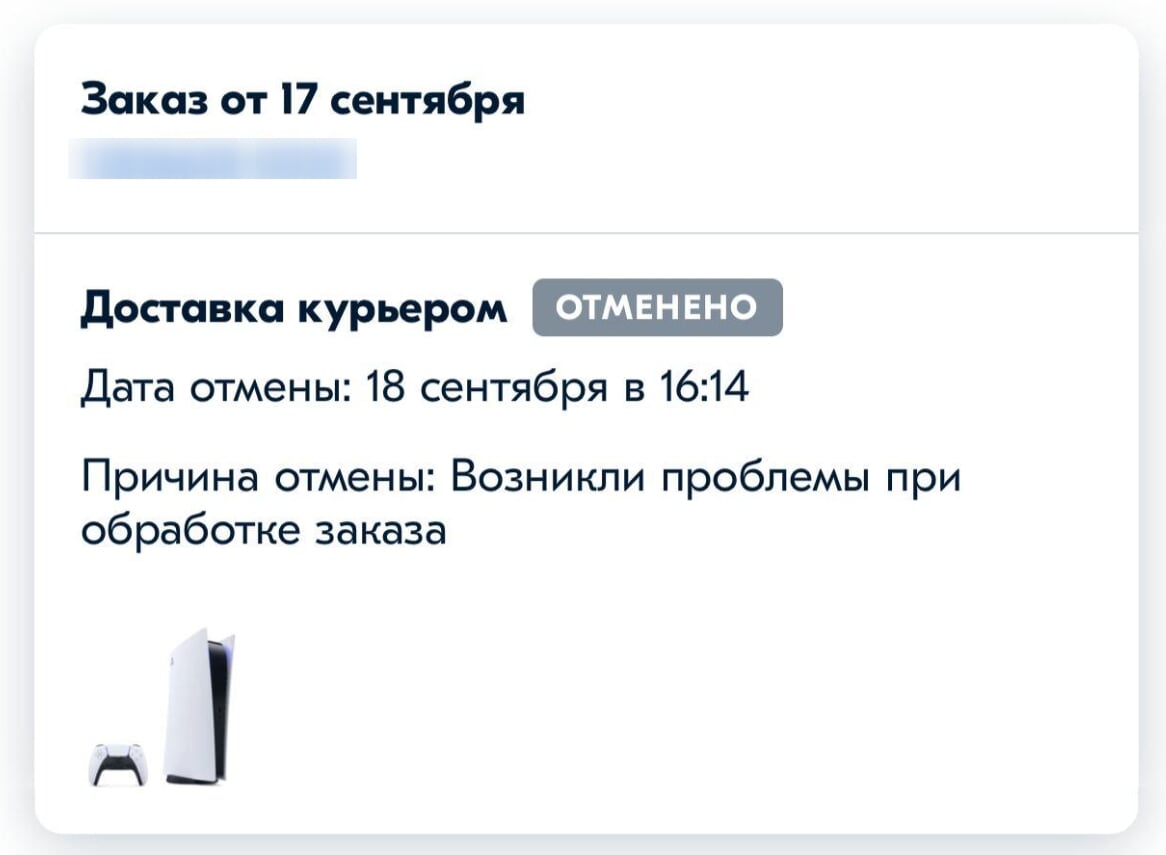Click the 18 сентября cancellation date text
Screen dimensions: 1166x855
point(486,387)
